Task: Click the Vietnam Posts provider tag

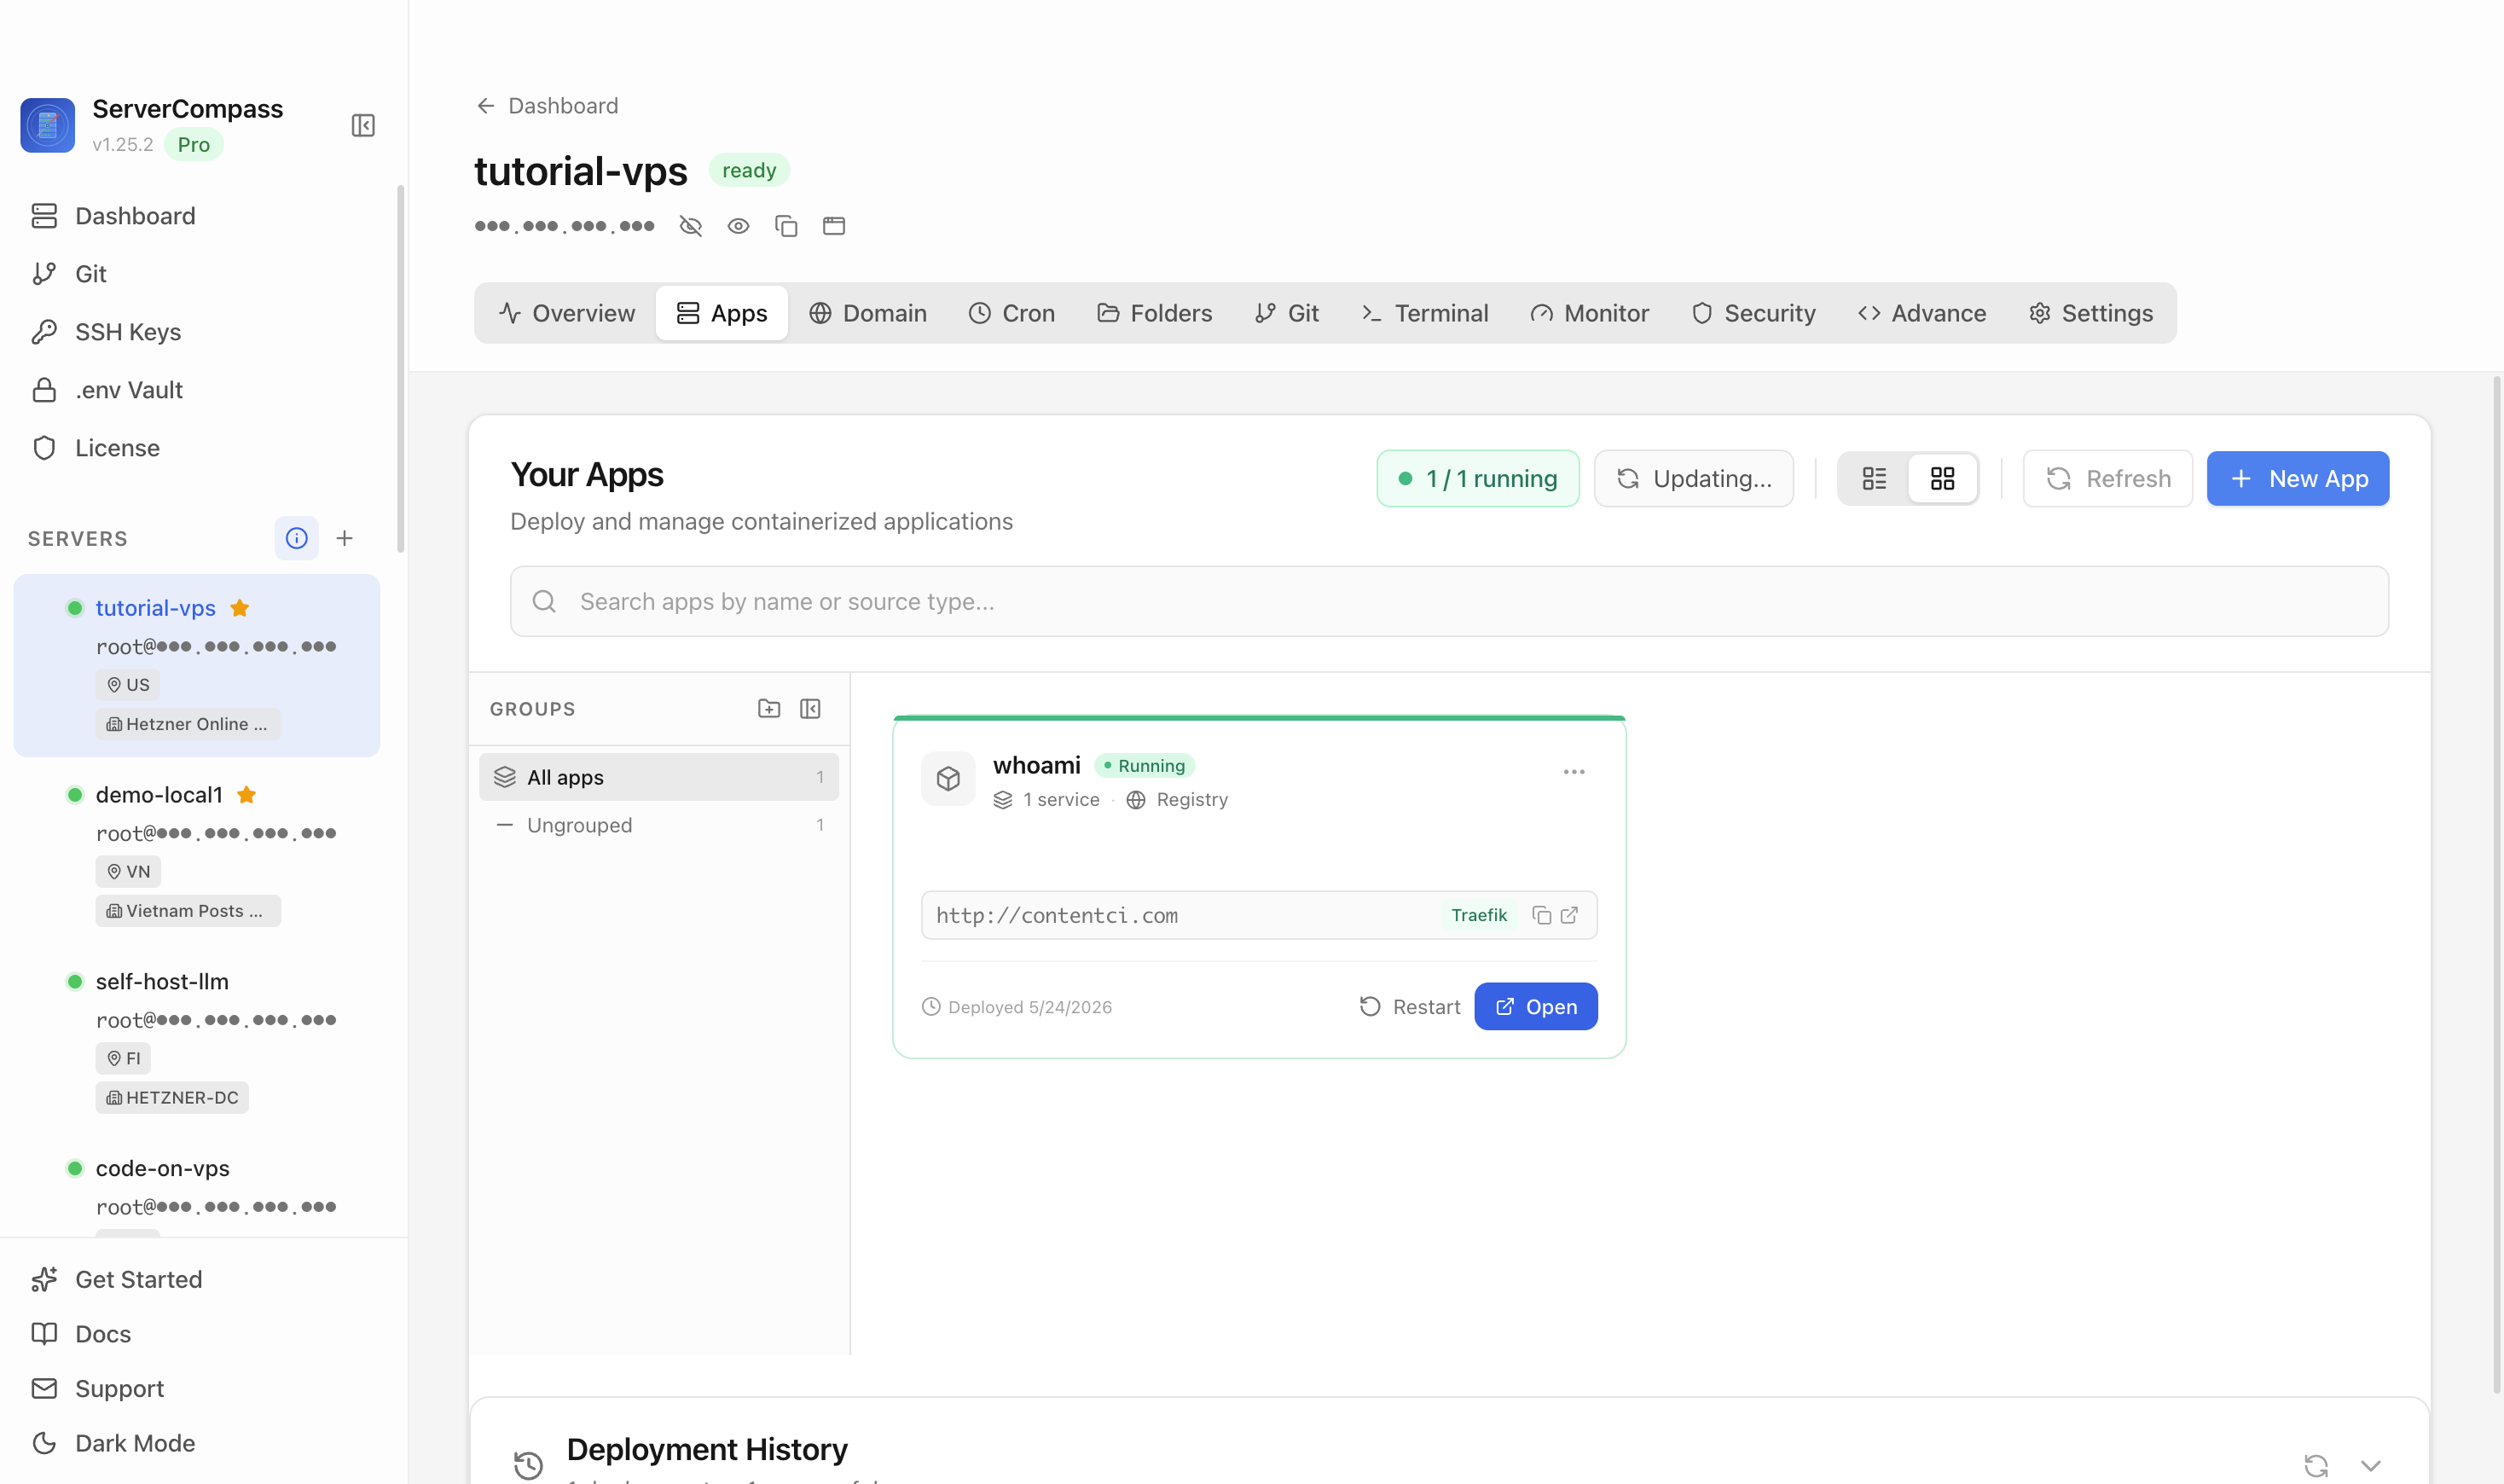Action: click(x=188, y=911)
